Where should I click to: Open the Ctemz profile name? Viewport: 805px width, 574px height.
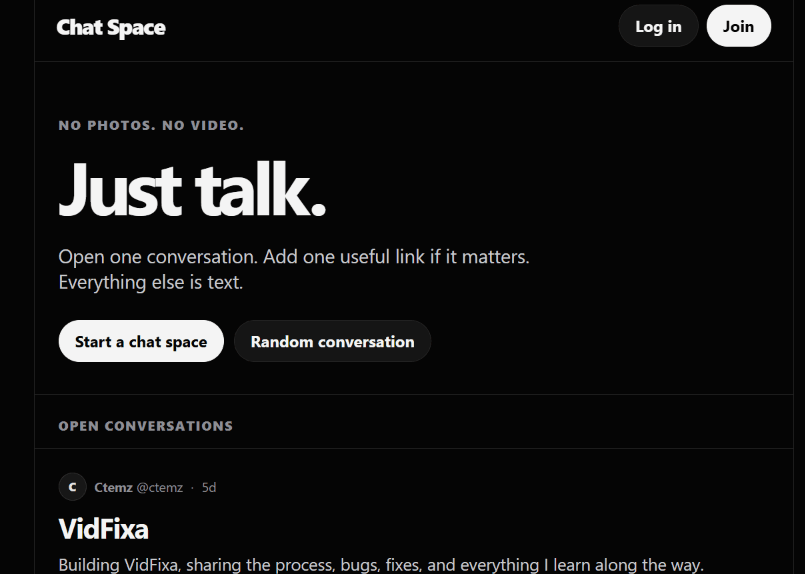coord(113,487)
